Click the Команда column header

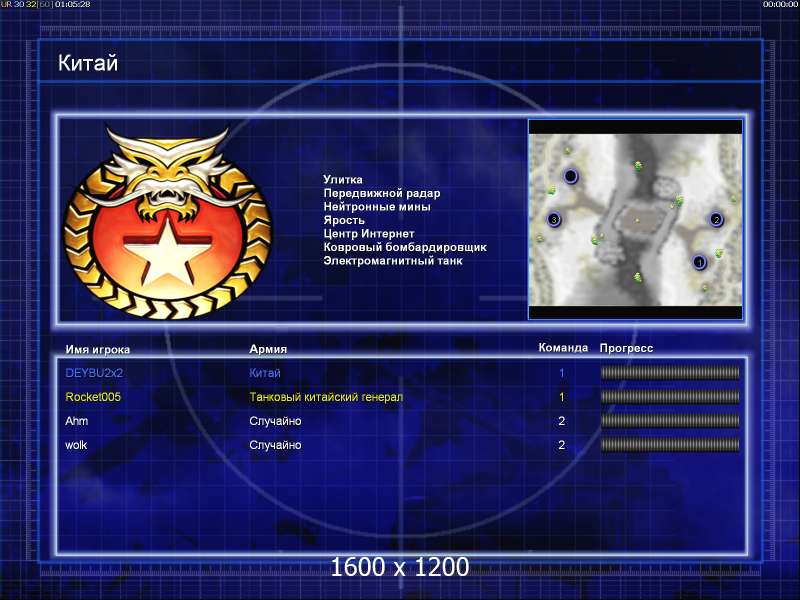pyautogui.click(x=563, y=348)
